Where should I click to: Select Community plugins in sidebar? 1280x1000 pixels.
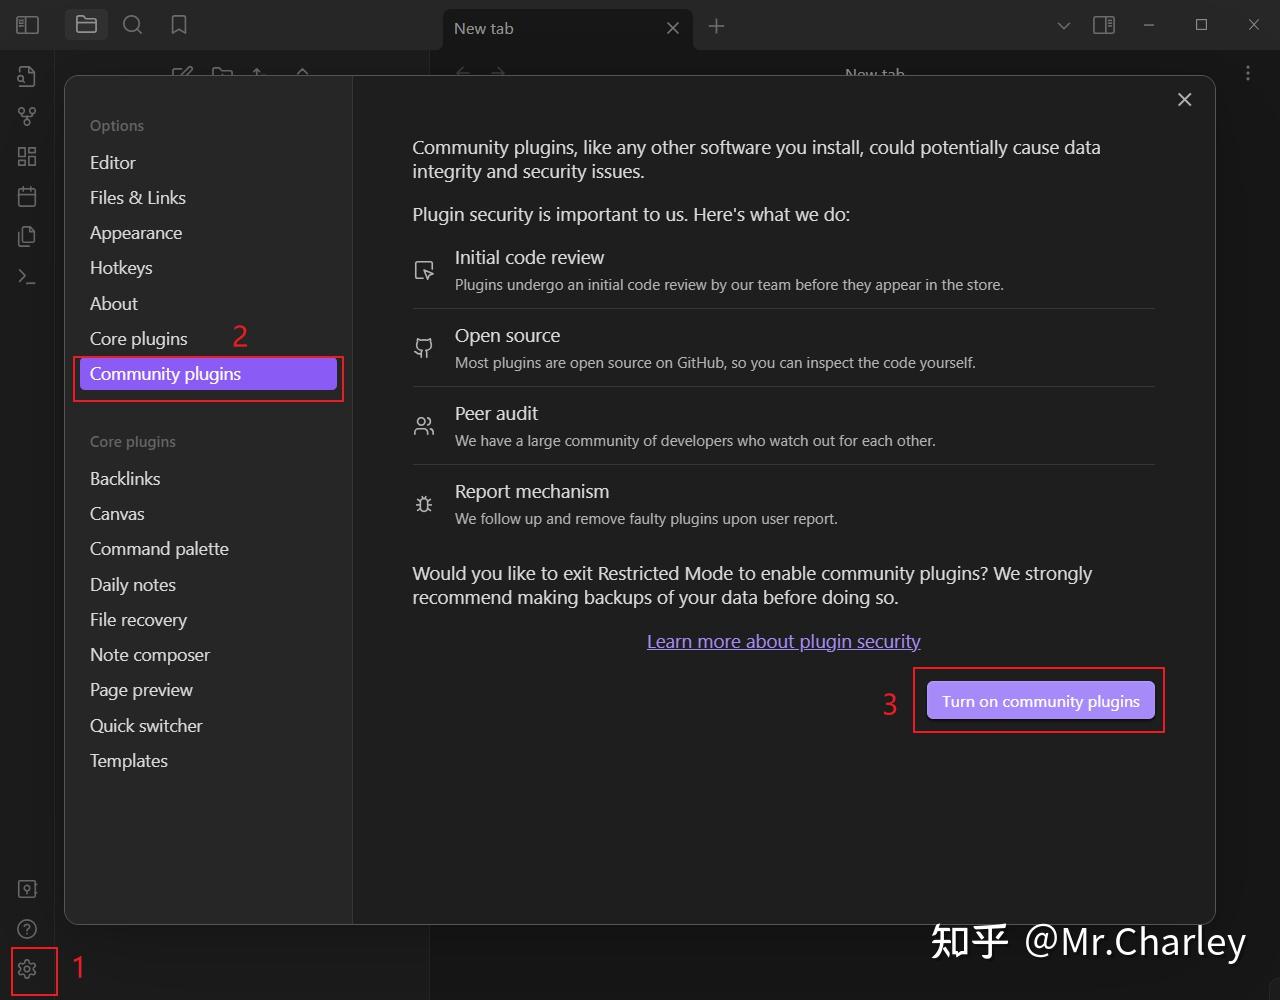[165, 374]
